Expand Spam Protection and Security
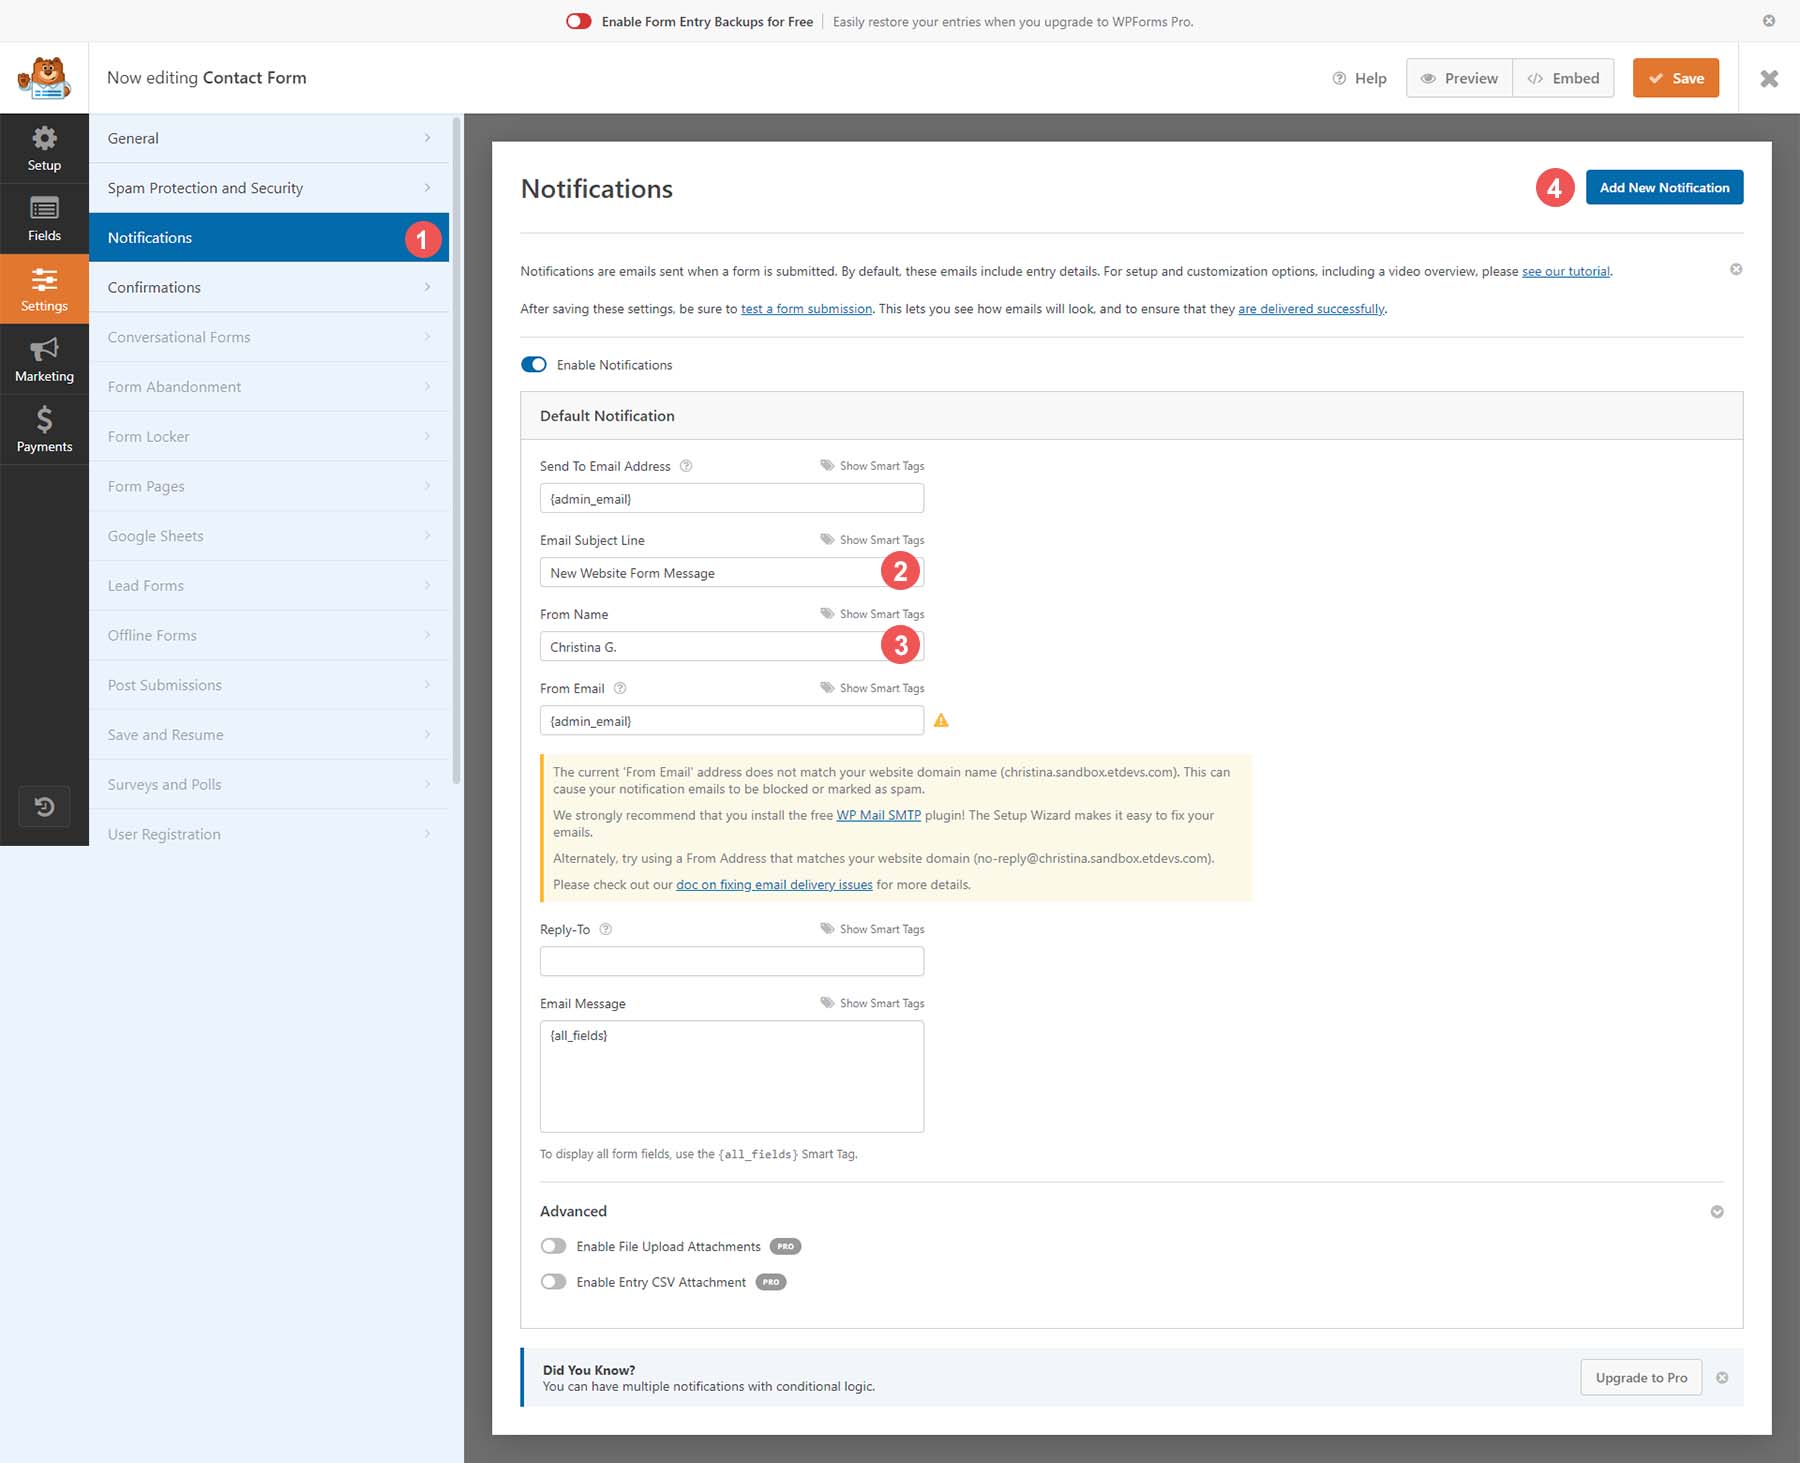1800x1463 pixels. pos(268,187)
